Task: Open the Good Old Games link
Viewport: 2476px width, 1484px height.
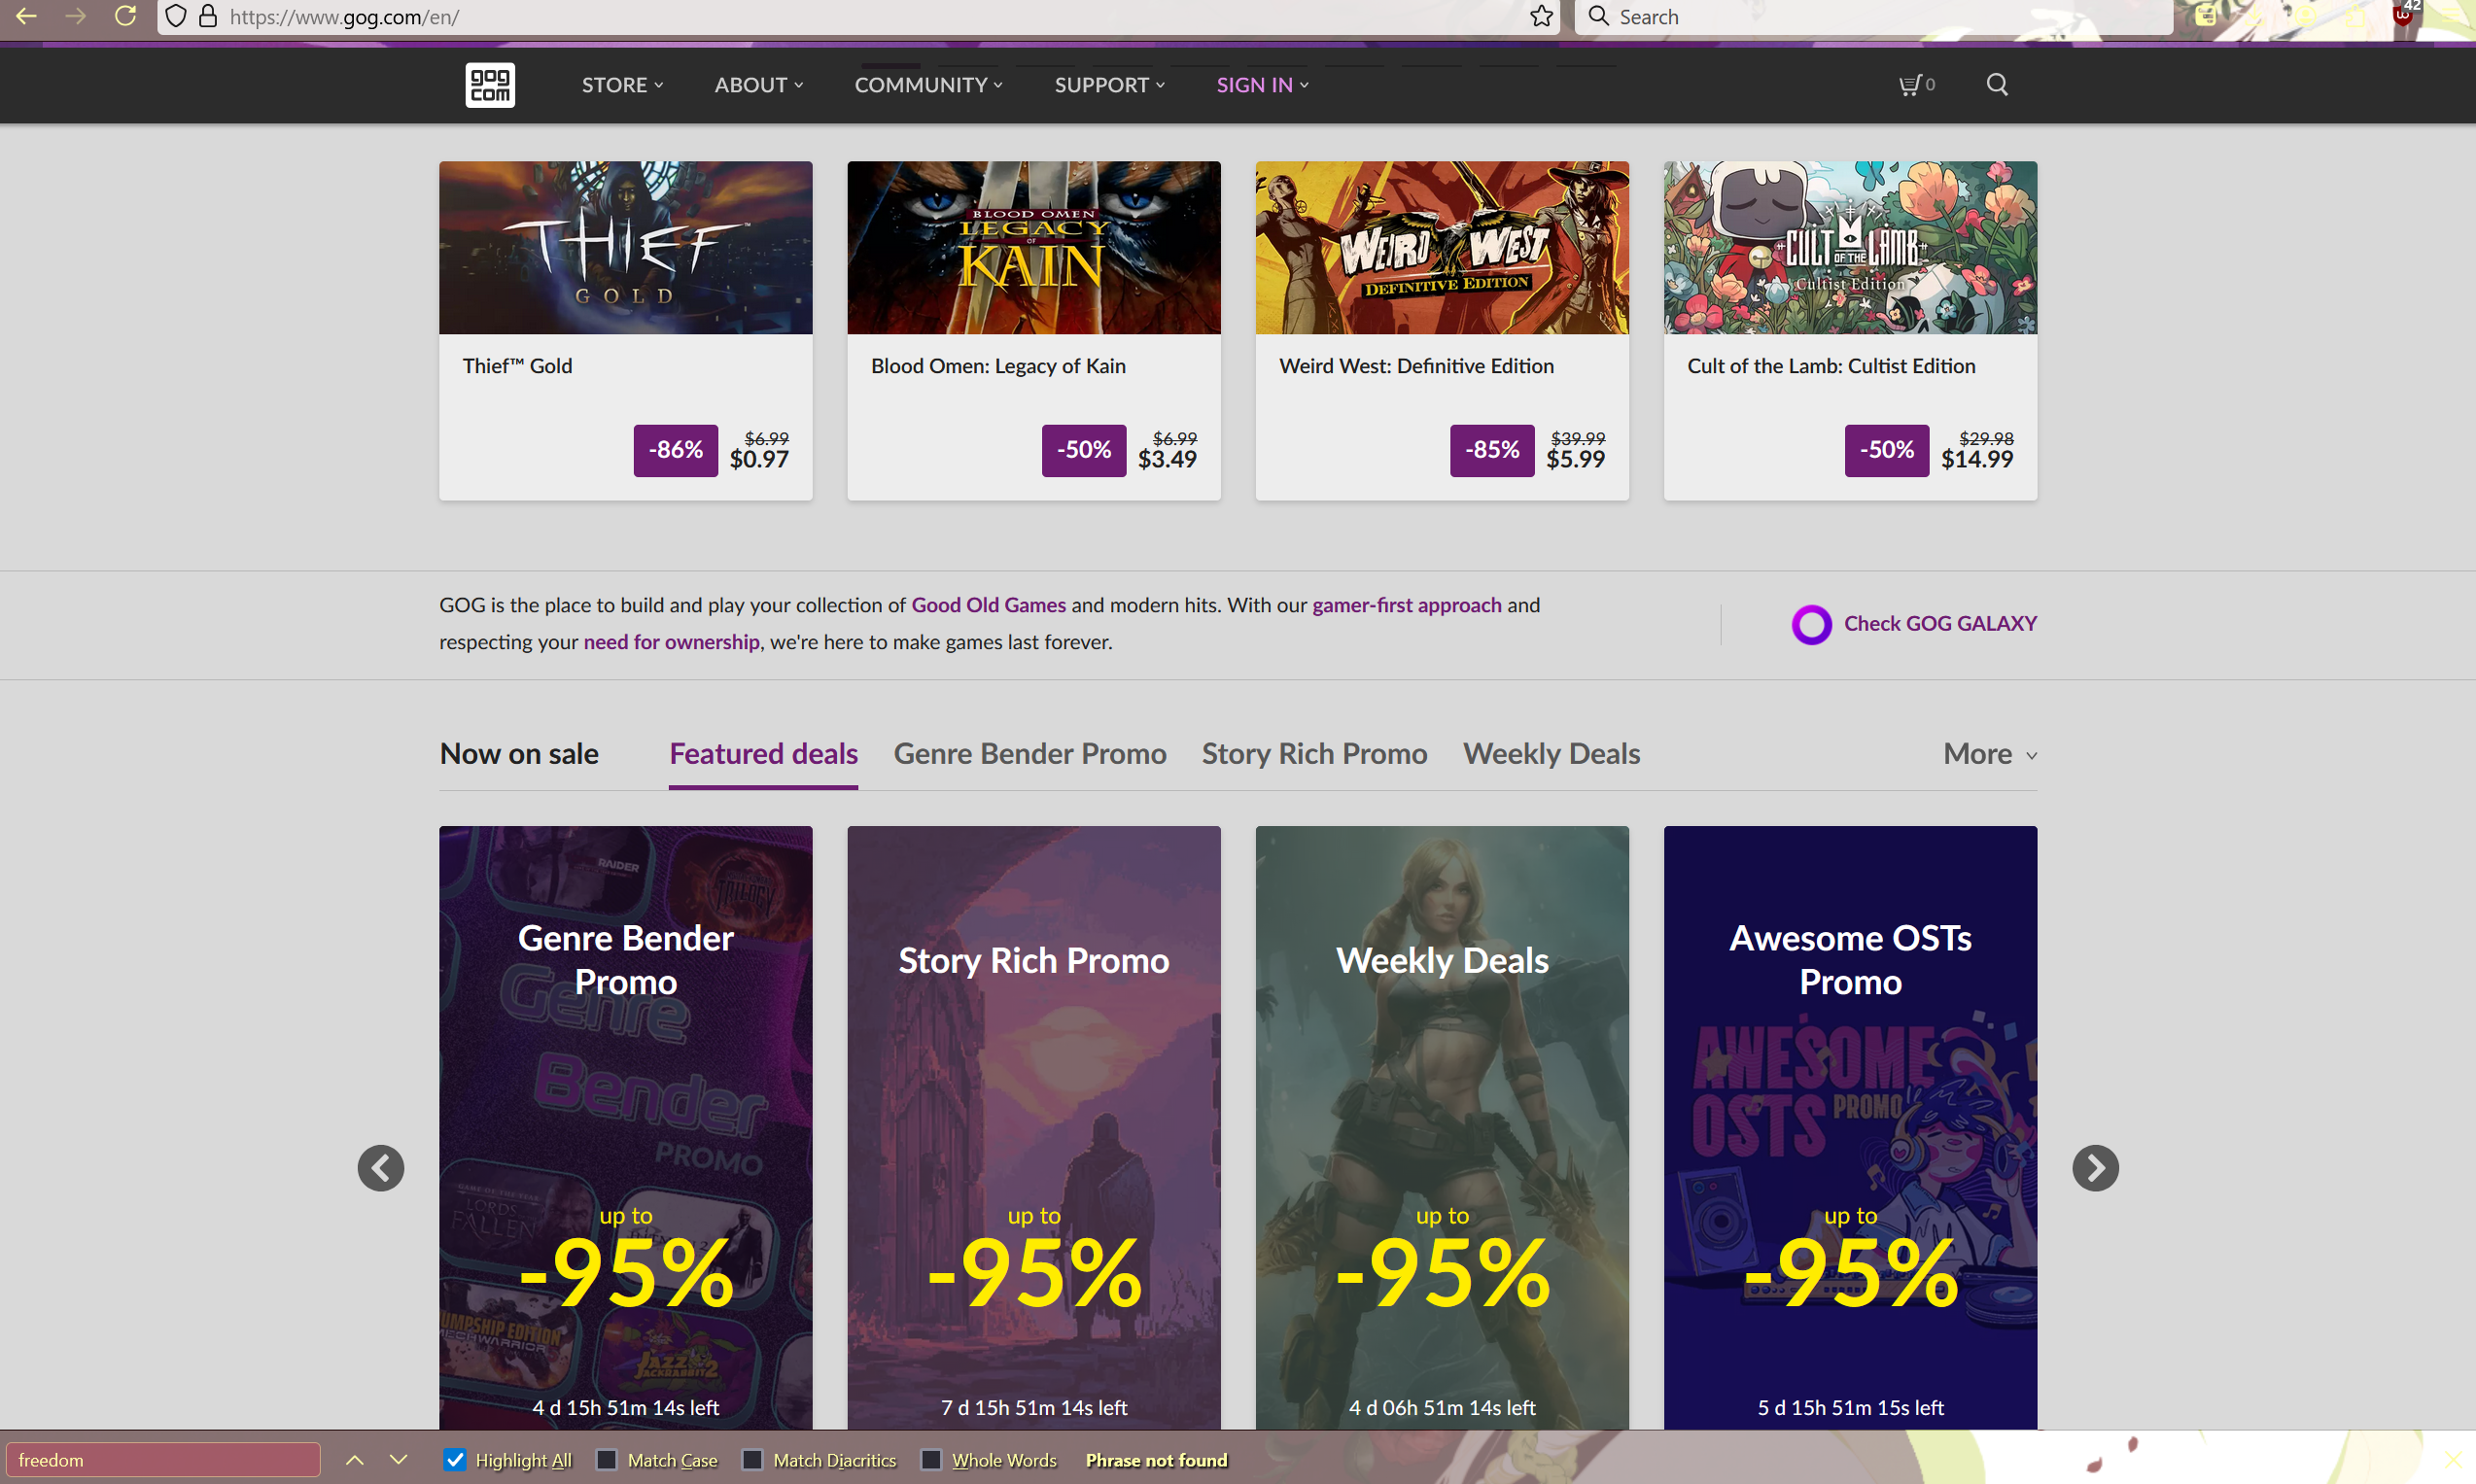Action: tap(988, 605)
